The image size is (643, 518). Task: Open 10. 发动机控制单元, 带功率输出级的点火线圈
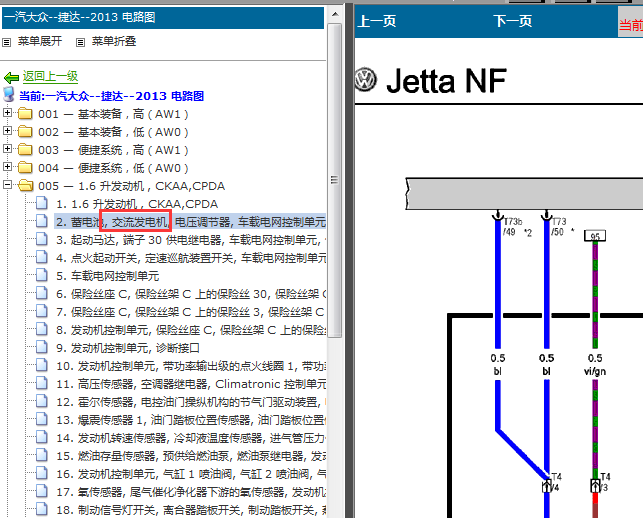coord(191,366)
